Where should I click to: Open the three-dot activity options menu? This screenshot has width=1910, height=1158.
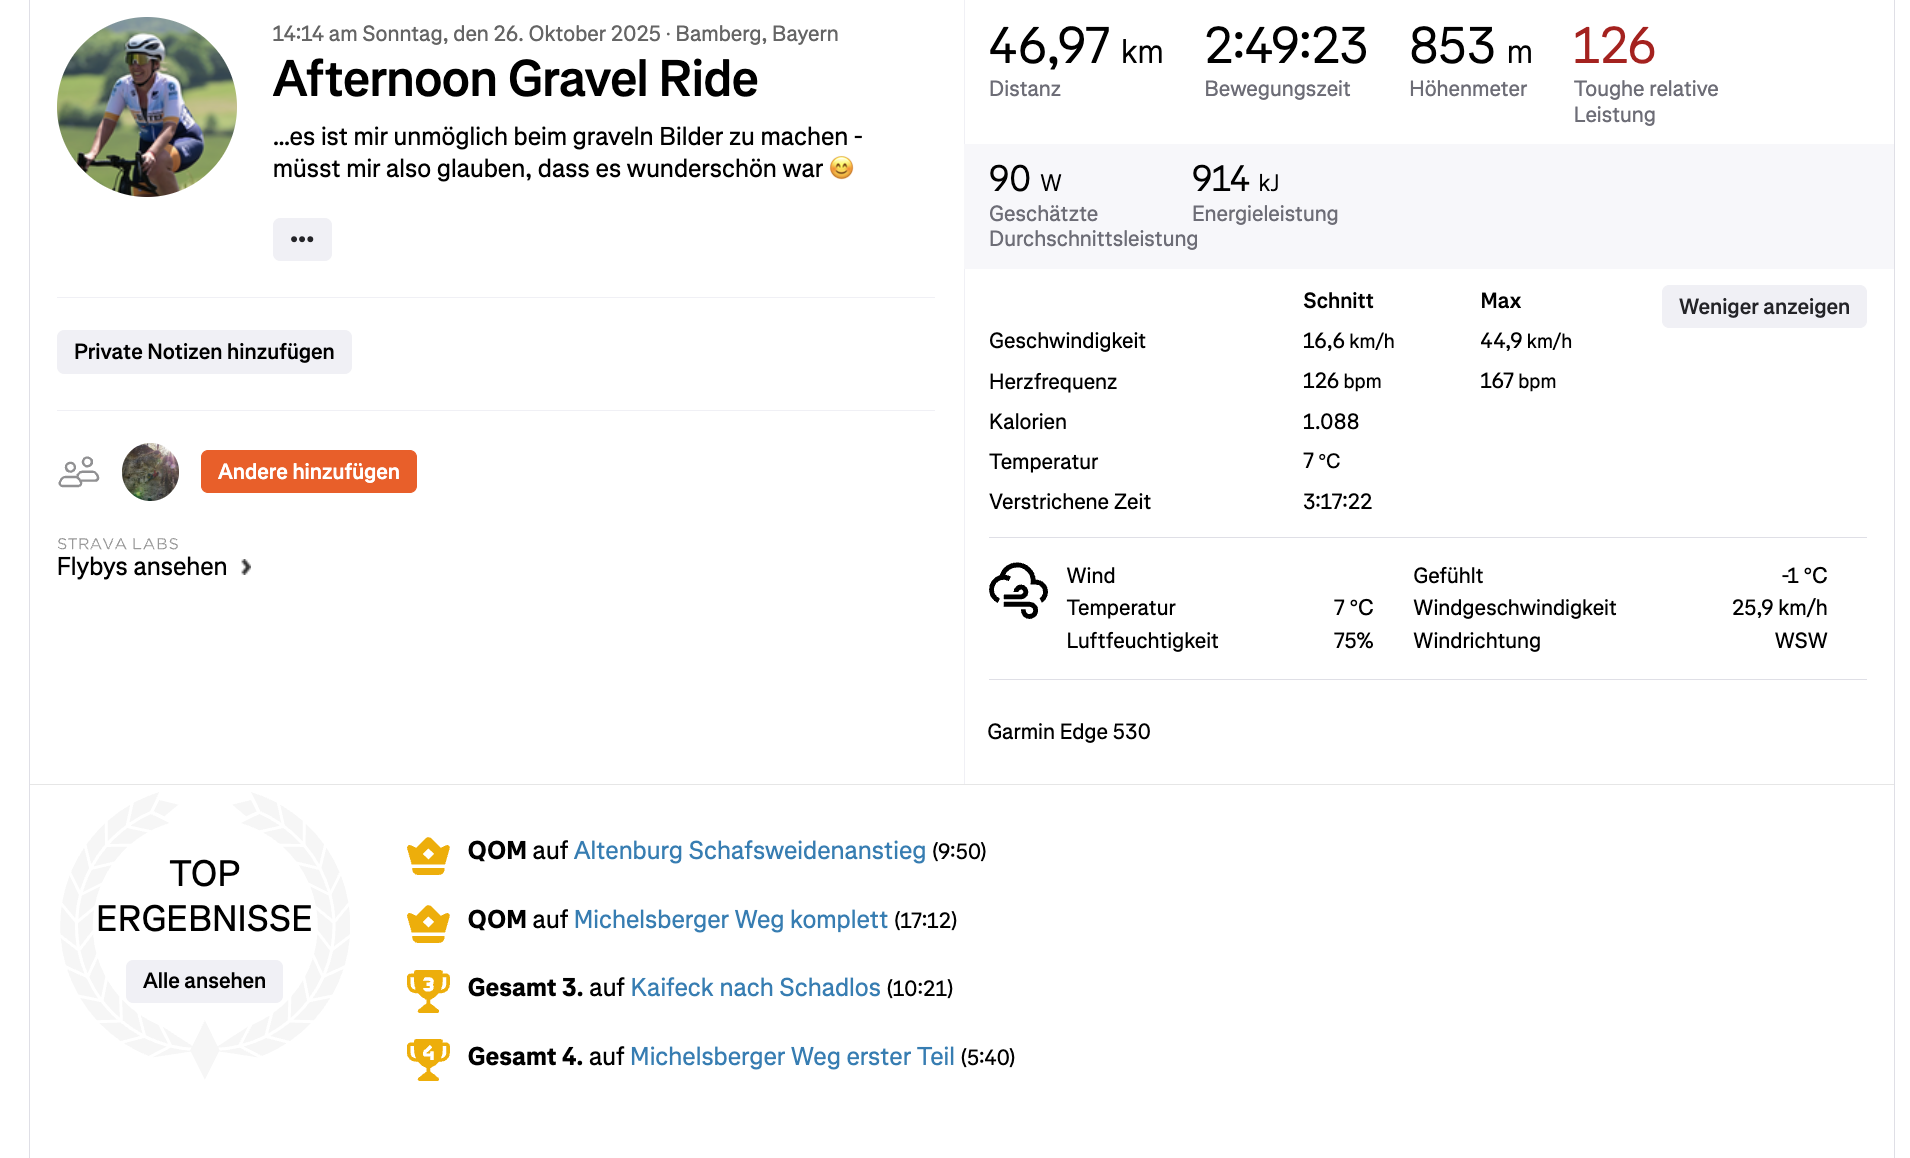(x=302, y=239)
